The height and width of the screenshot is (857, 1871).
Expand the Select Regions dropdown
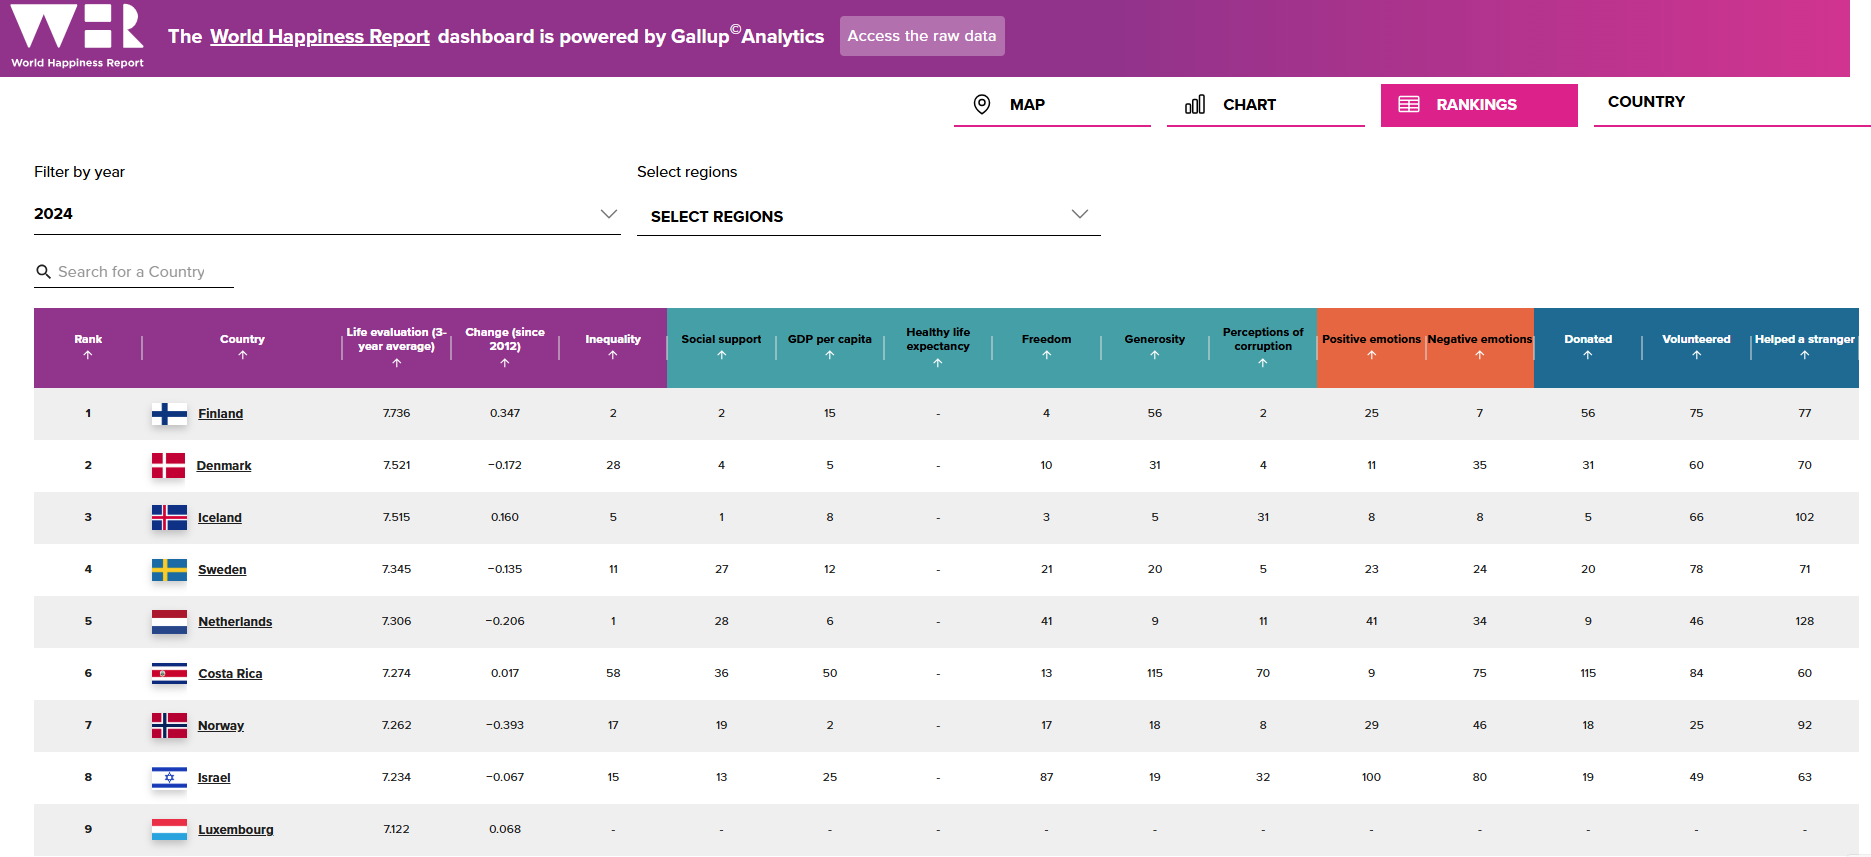[x=868, y=216]
